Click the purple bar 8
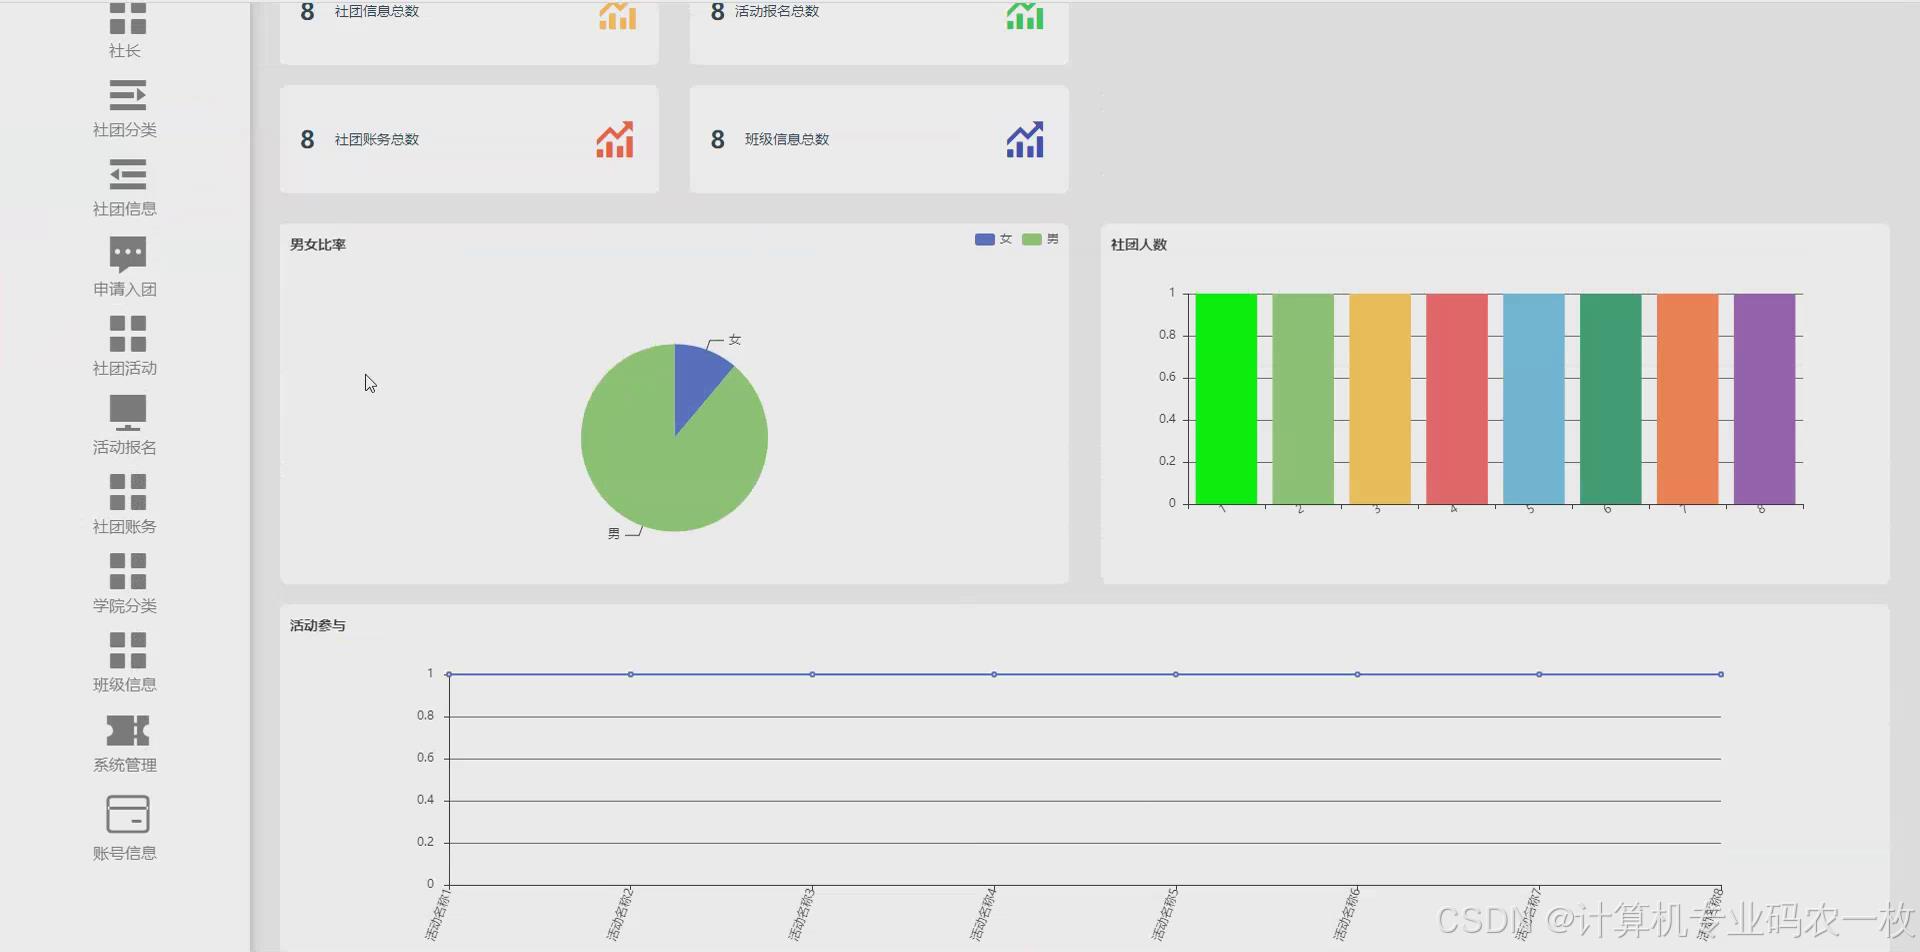This screenshot has width=1920, height=952. coord(1765,399)
